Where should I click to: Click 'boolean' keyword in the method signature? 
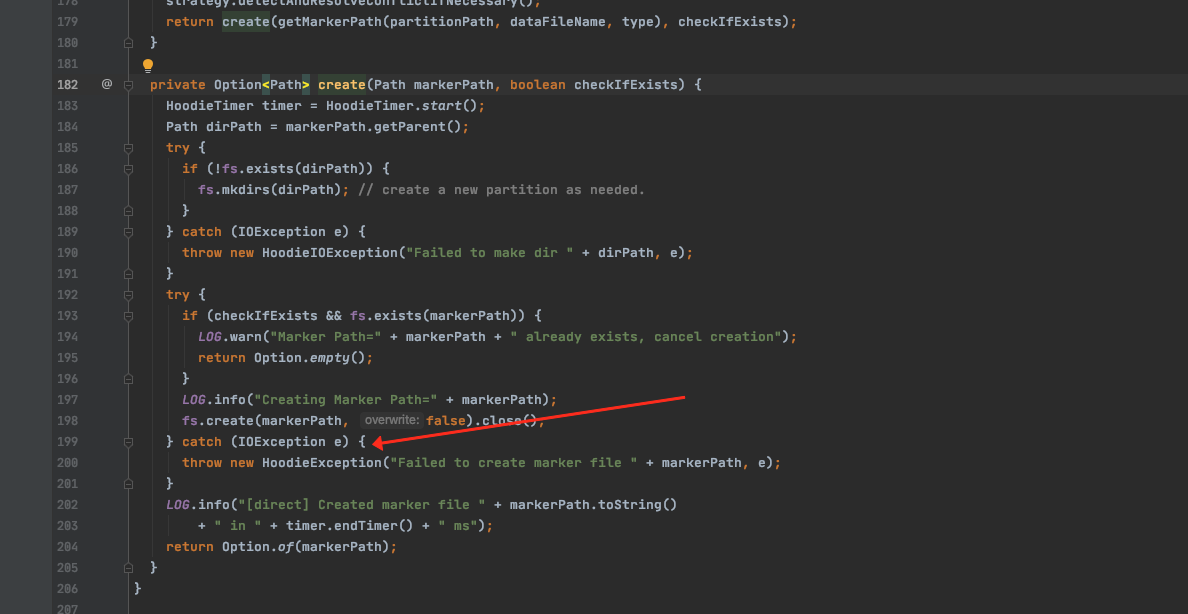coord(538,84)
